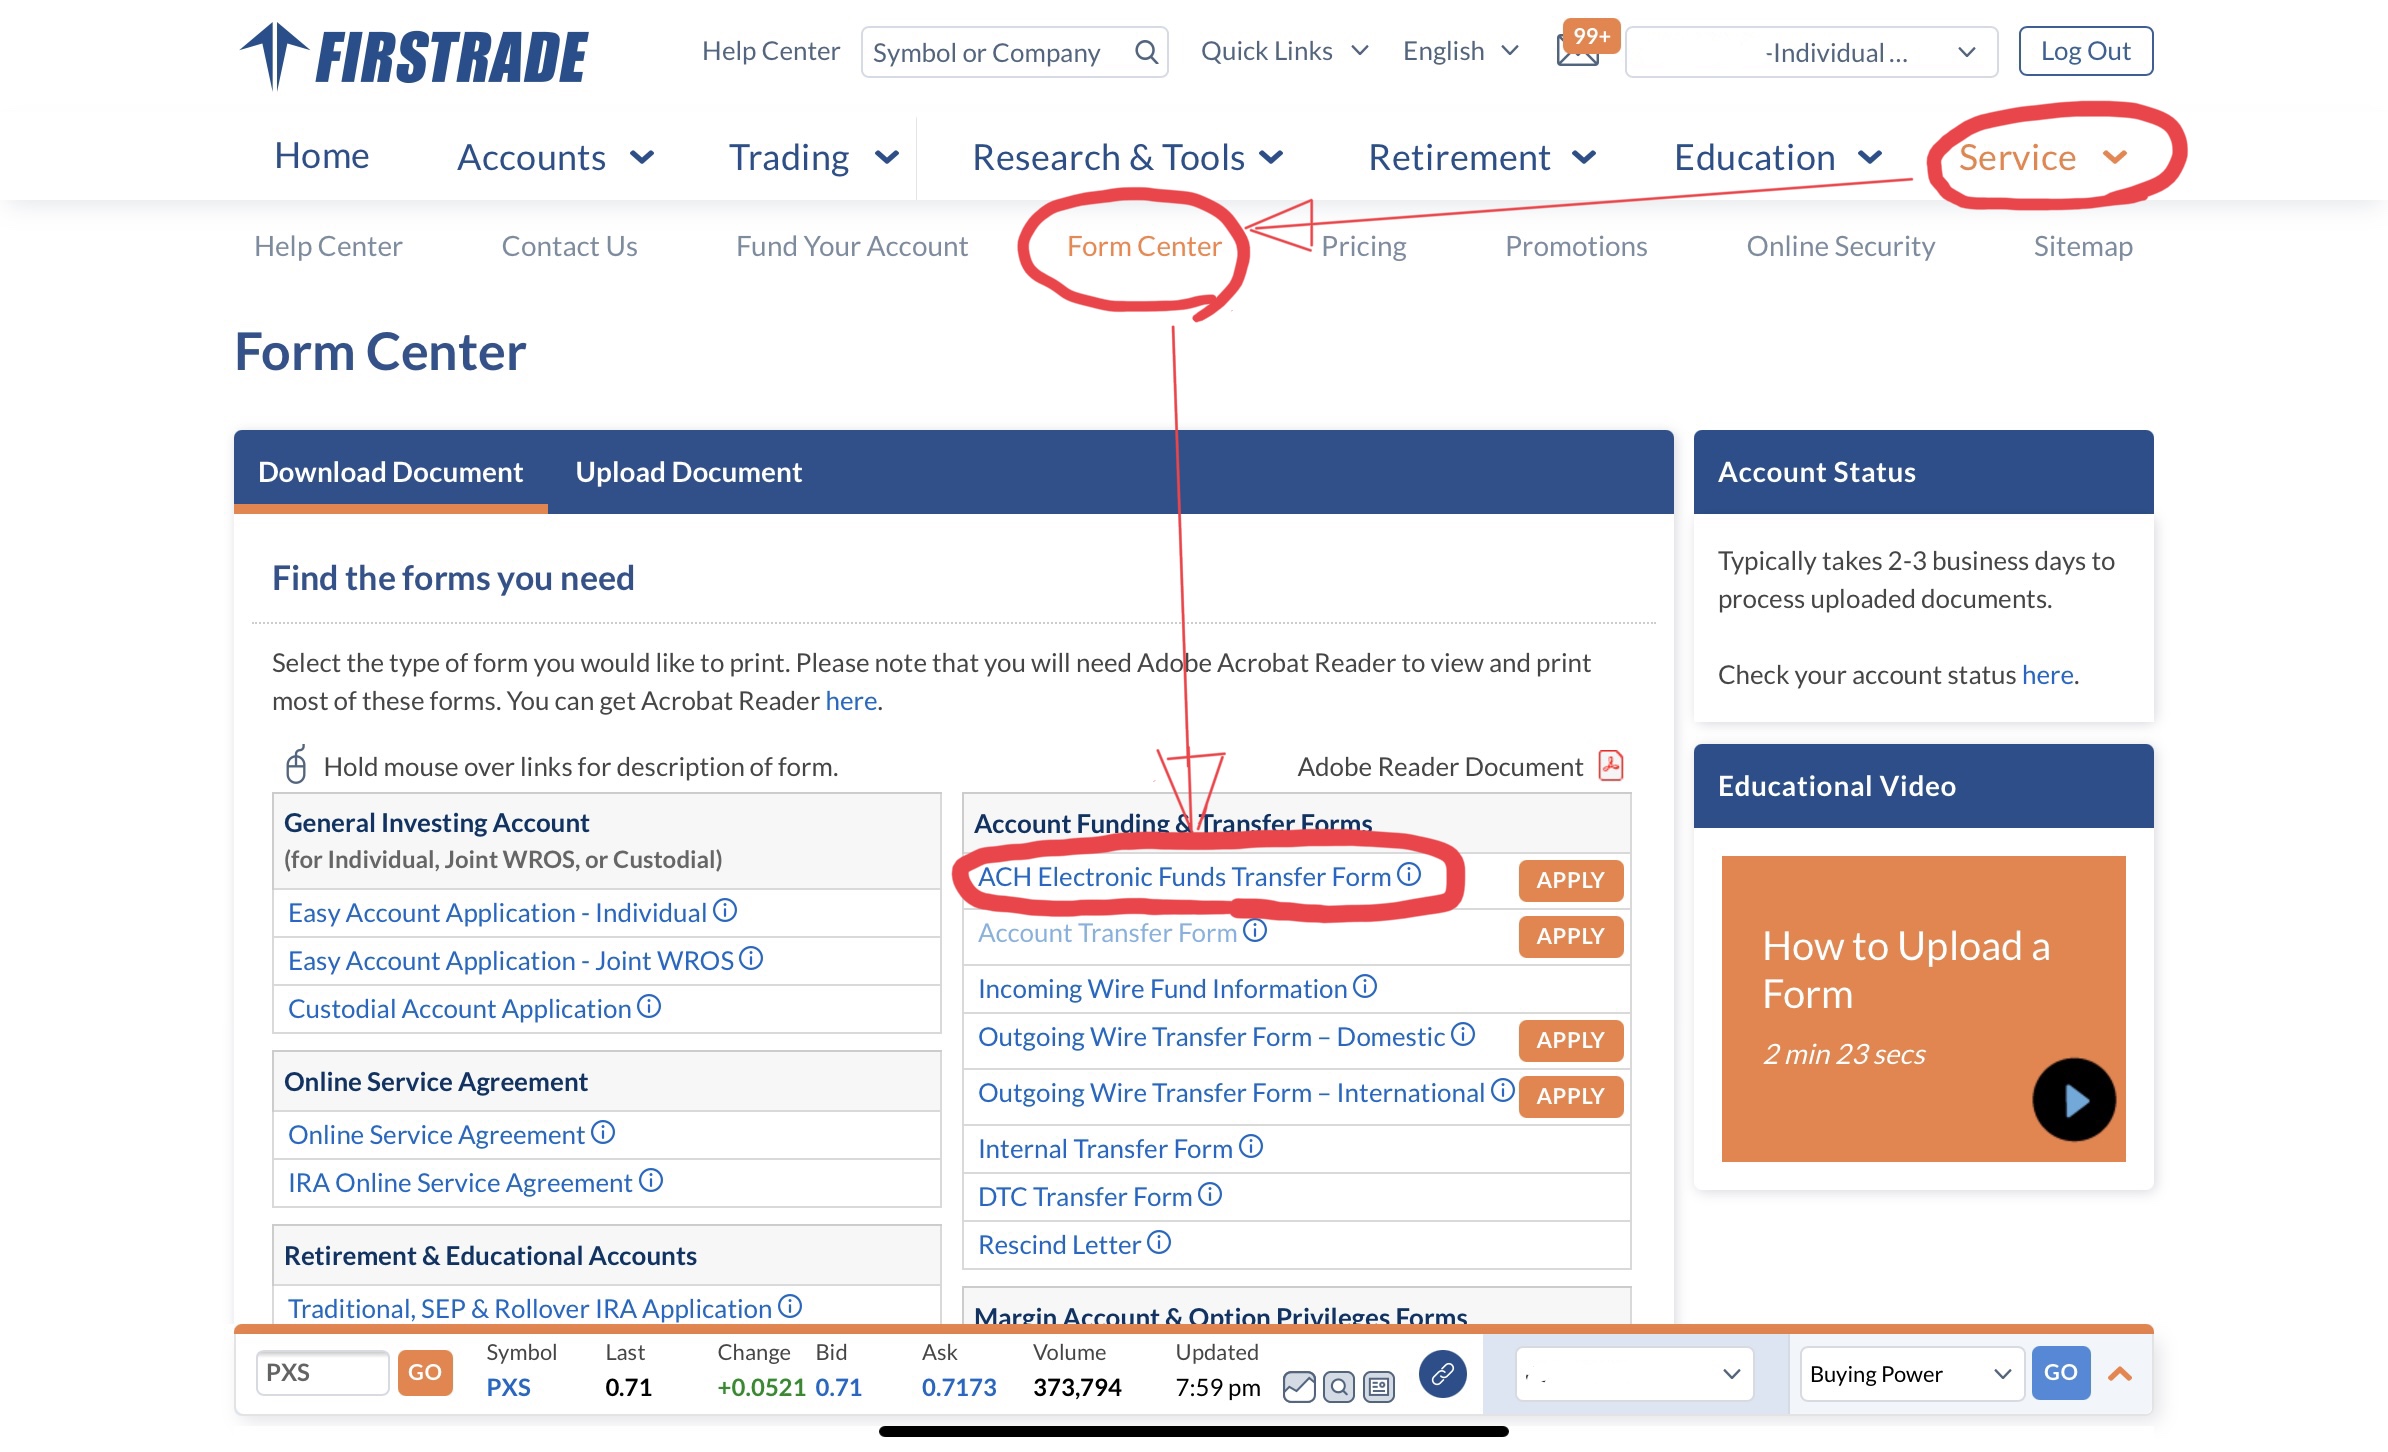Click the search magnifier icon
Screen dimensions: 2388x1452
[1146, 52]
